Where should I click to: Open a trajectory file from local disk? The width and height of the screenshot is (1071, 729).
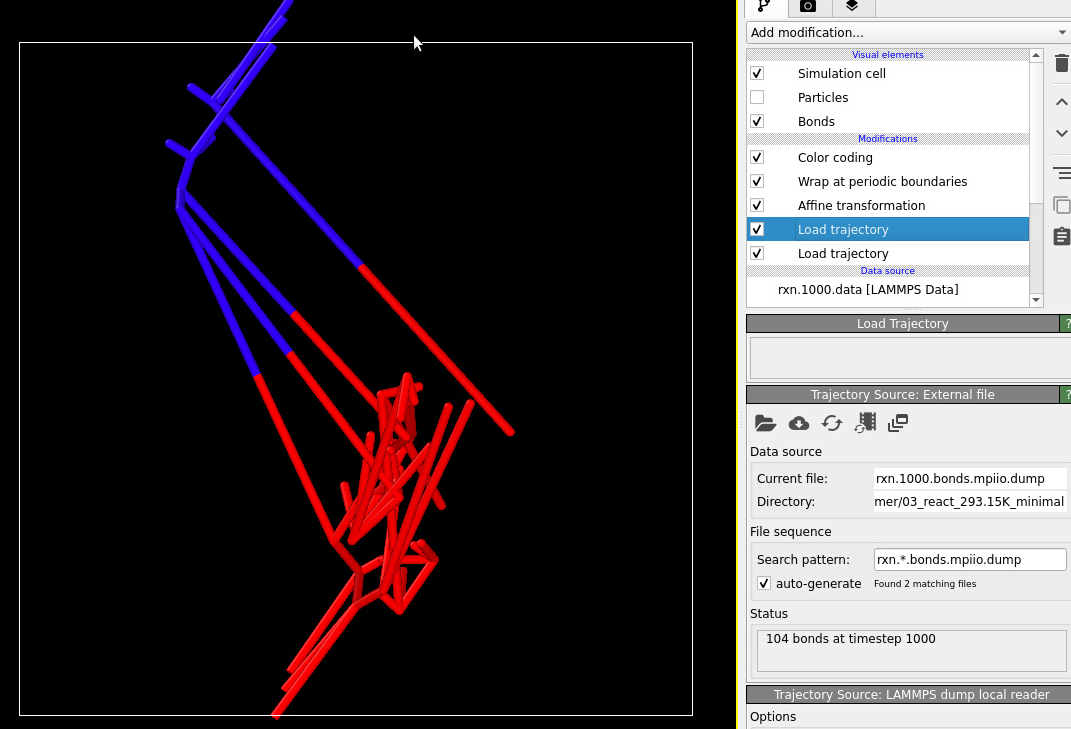tap(765, 423)
